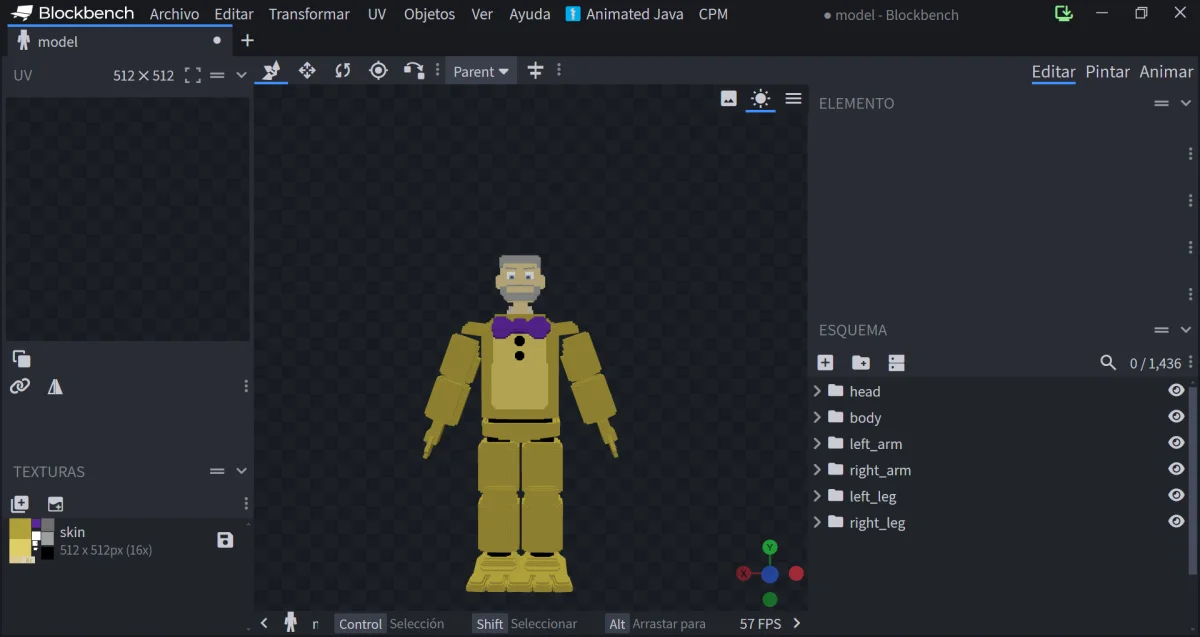The width and height of the screenshot is (1200, 637).
Task: Expand the head group
Action: tap(817, 391)
